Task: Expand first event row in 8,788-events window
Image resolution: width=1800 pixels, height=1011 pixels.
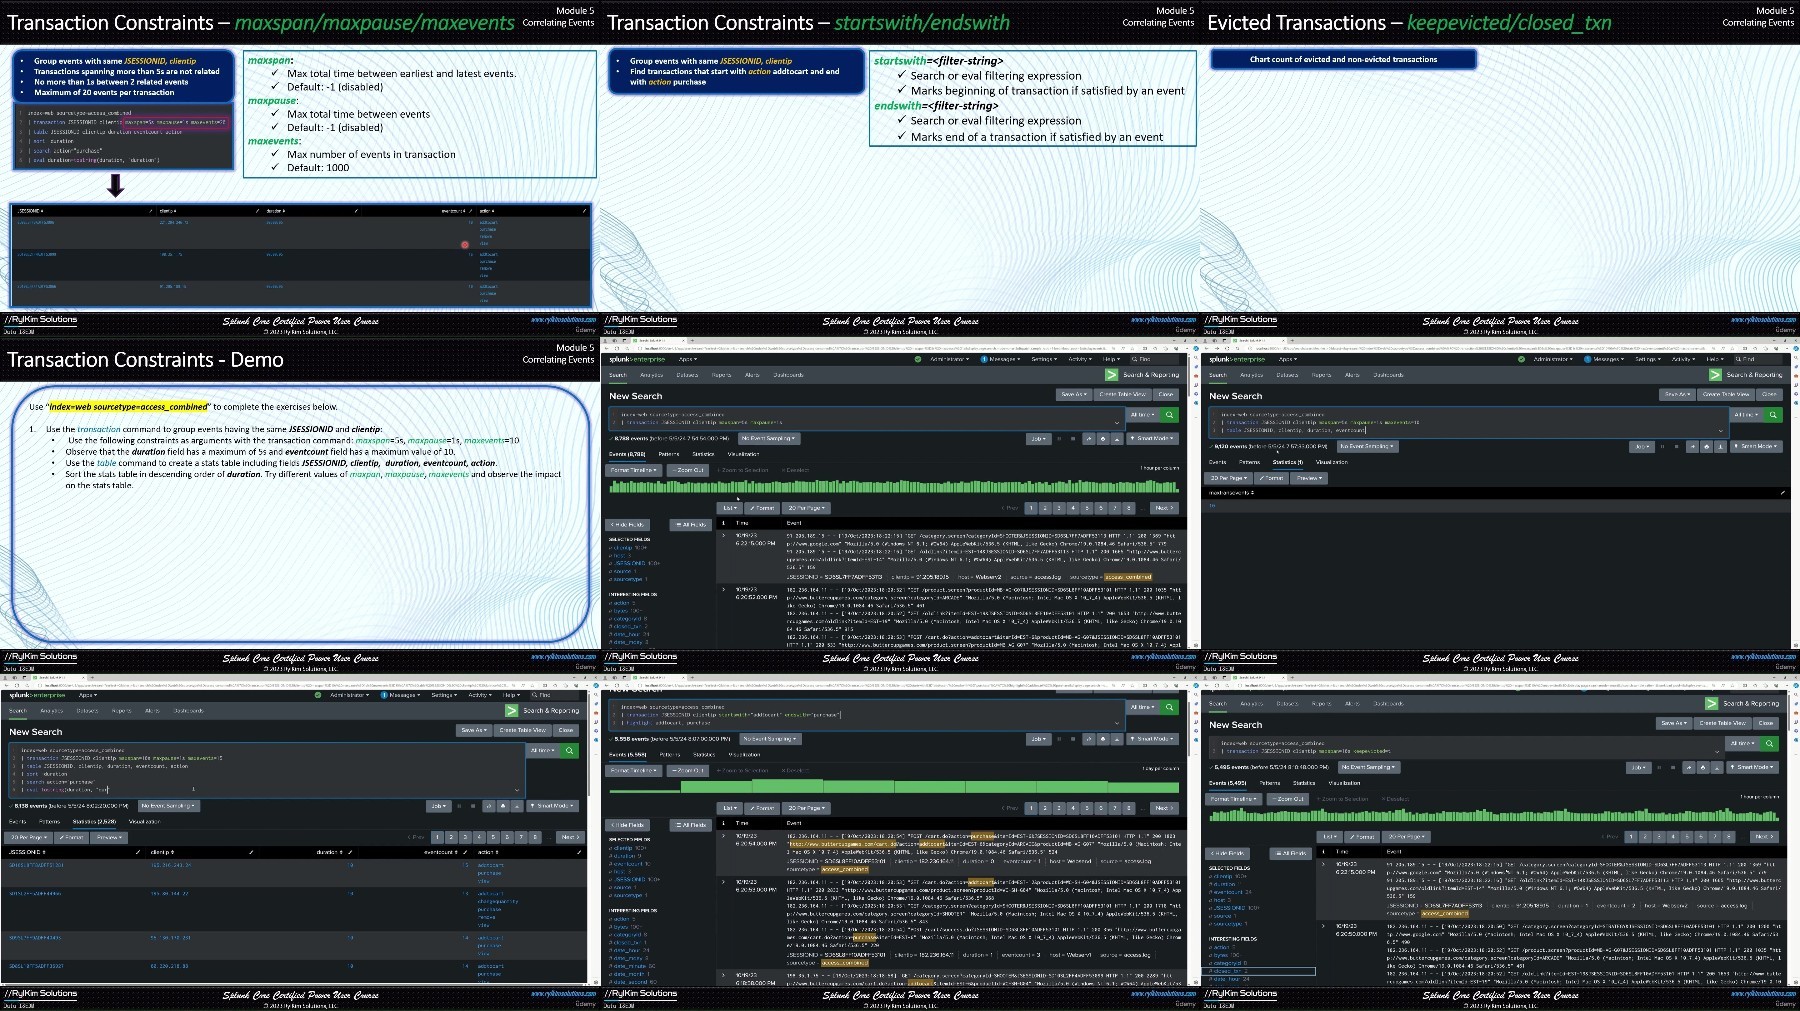Action: pyautogui.click(x=724, y=536)
